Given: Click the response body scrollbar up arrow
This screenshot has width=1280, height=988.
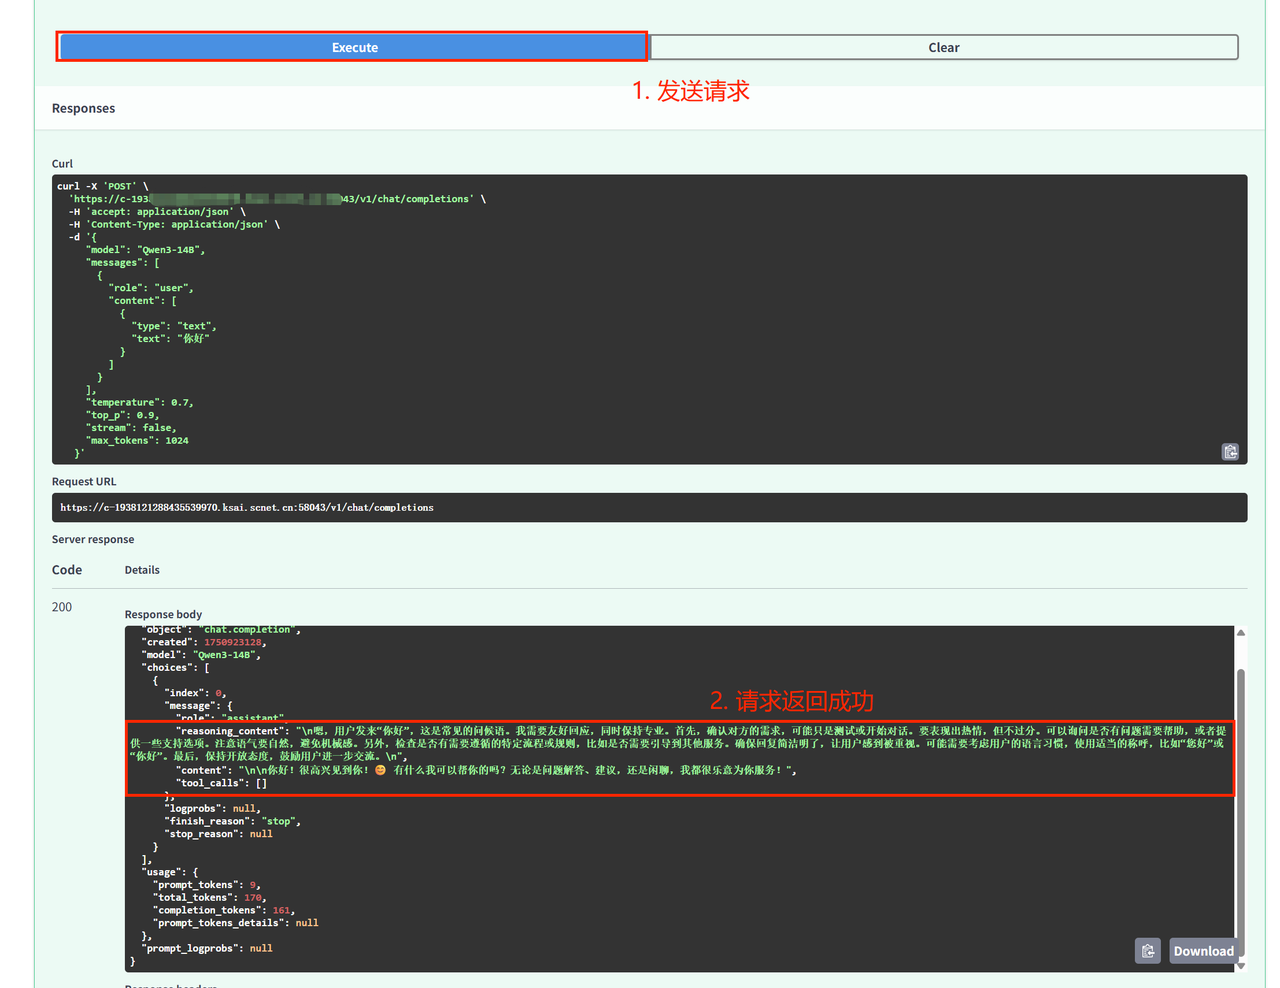Looking at the screenshot, I should click(x=1241, y=633).
